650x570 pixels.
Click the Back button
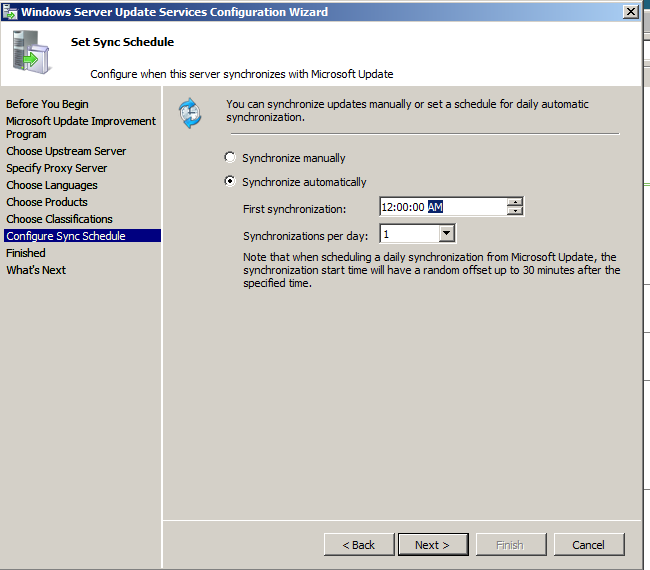tap(359, 544)
